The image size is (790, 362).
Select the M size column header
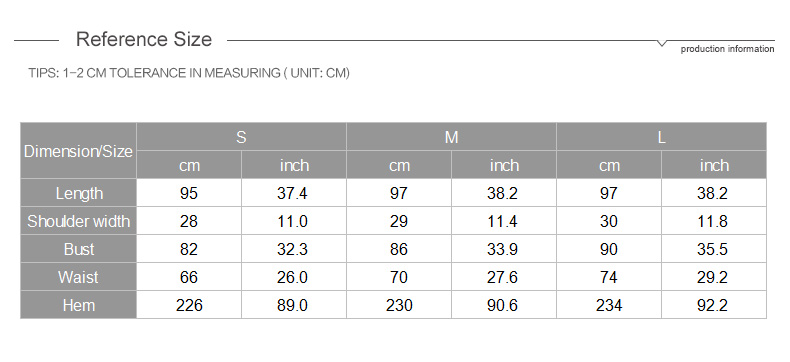pos(451,136)
